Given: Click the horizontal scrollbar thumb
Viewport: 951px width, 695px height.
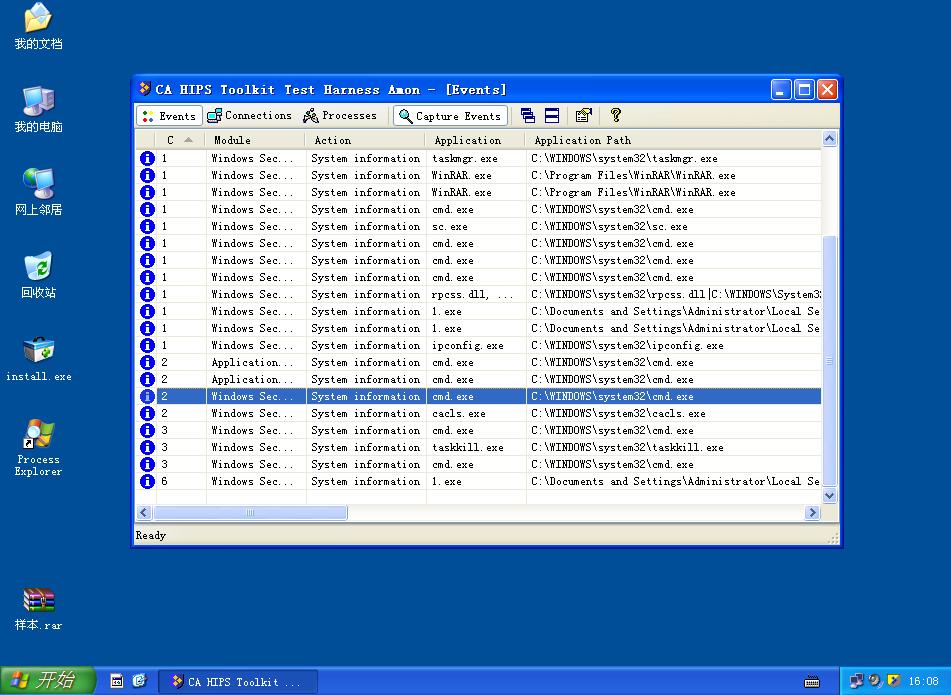Looking at the screenshot, I should 250,512.
